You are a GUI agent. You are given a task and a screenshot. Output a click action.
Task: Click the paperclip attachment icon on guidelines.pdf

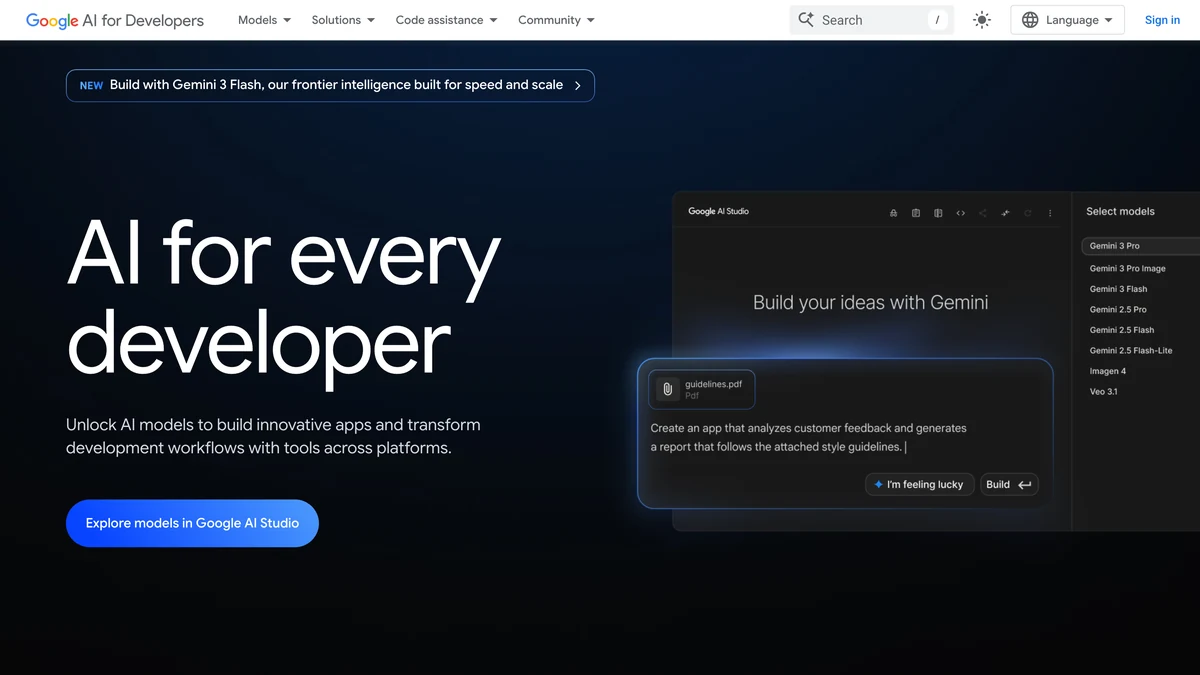[x=668, y=390]
